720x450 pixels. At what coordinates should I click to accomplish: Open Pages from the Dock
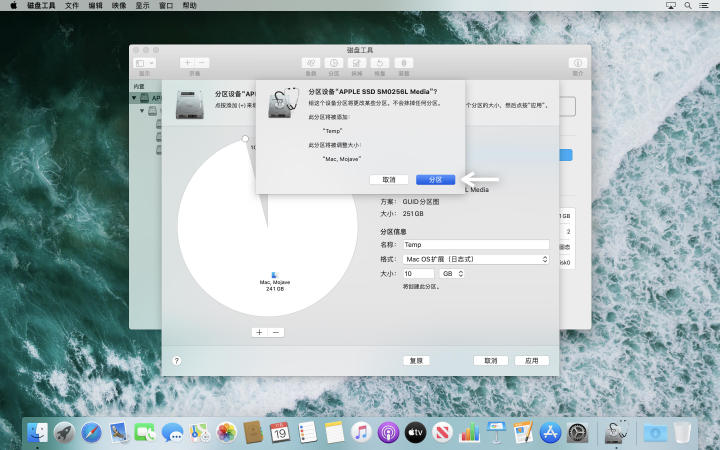(x=523, y=433)
